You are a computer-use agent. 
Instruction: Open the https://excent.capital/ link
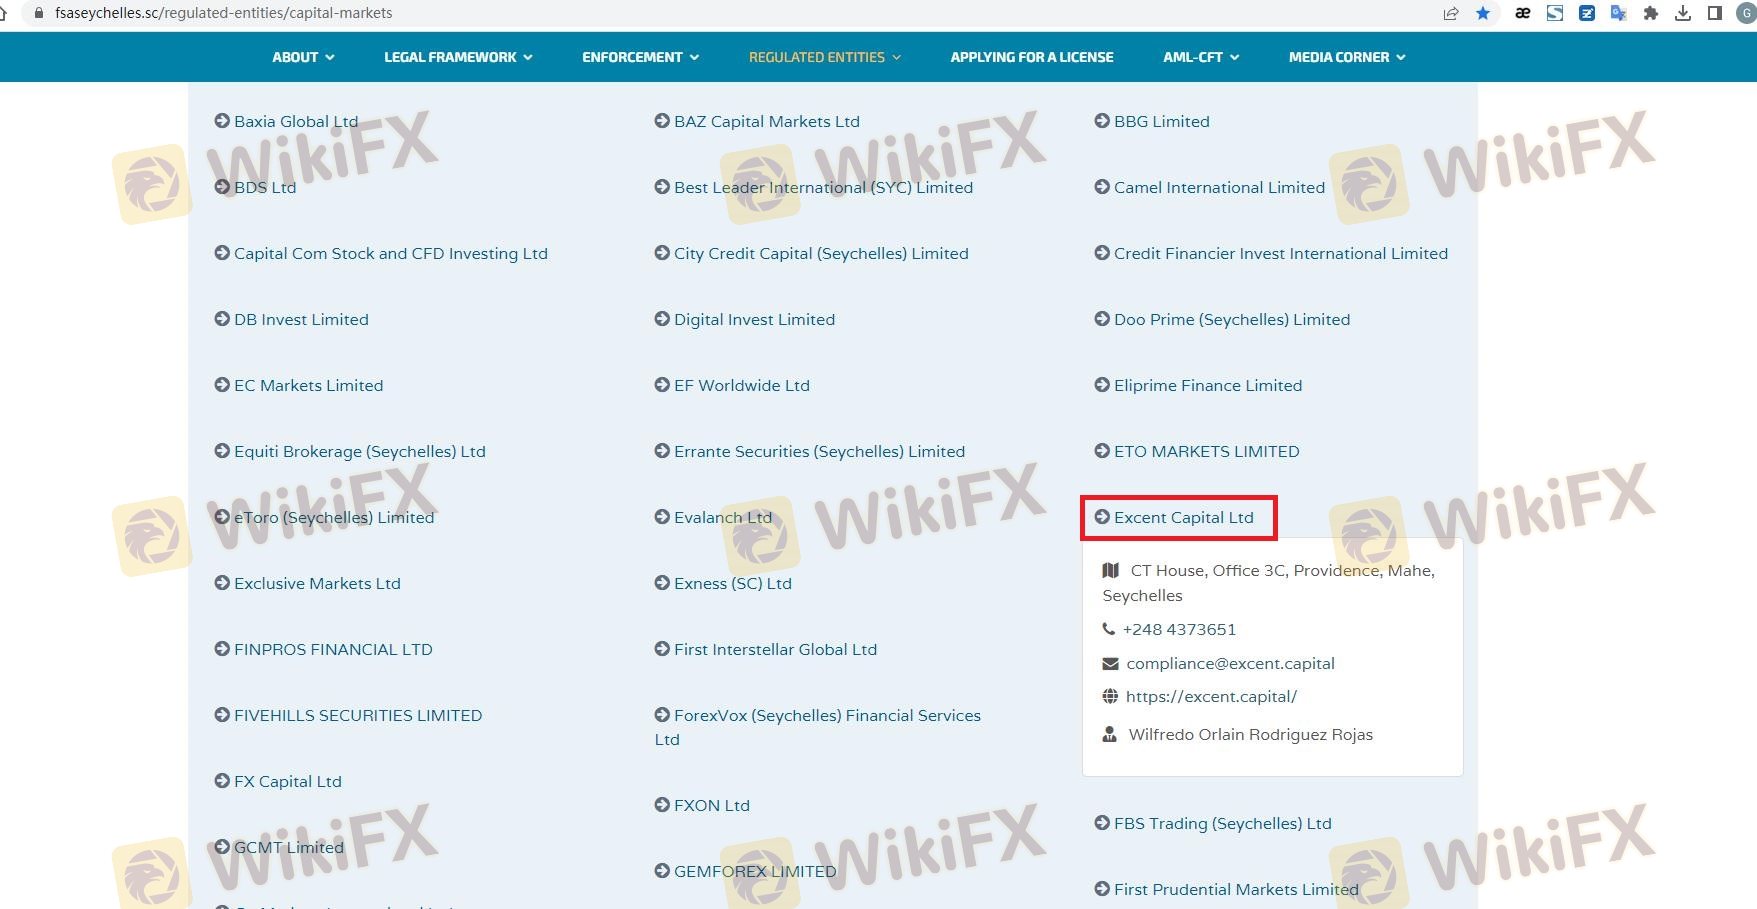pyautogui.click(x=1211, y=697)
